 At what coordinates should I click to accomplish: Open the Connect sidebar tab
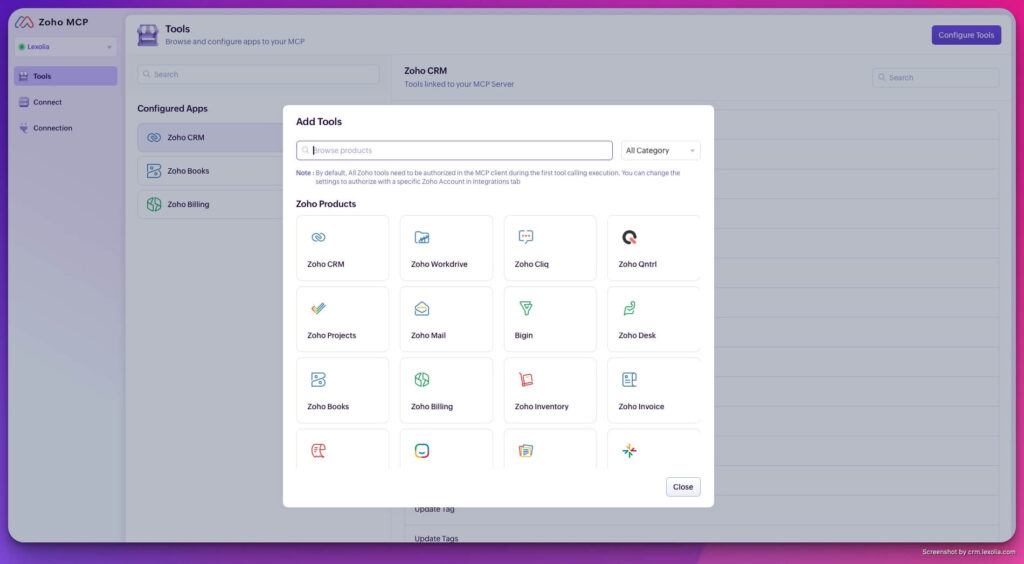coord(65,102)
